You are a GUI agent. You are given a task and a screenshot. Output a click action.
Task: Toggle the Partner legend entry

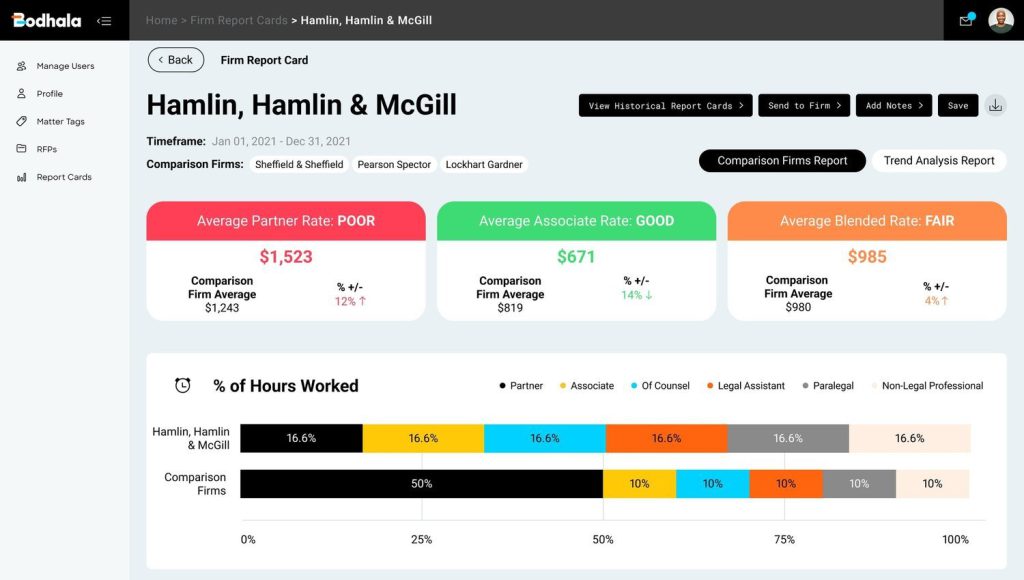coord(521,386)
